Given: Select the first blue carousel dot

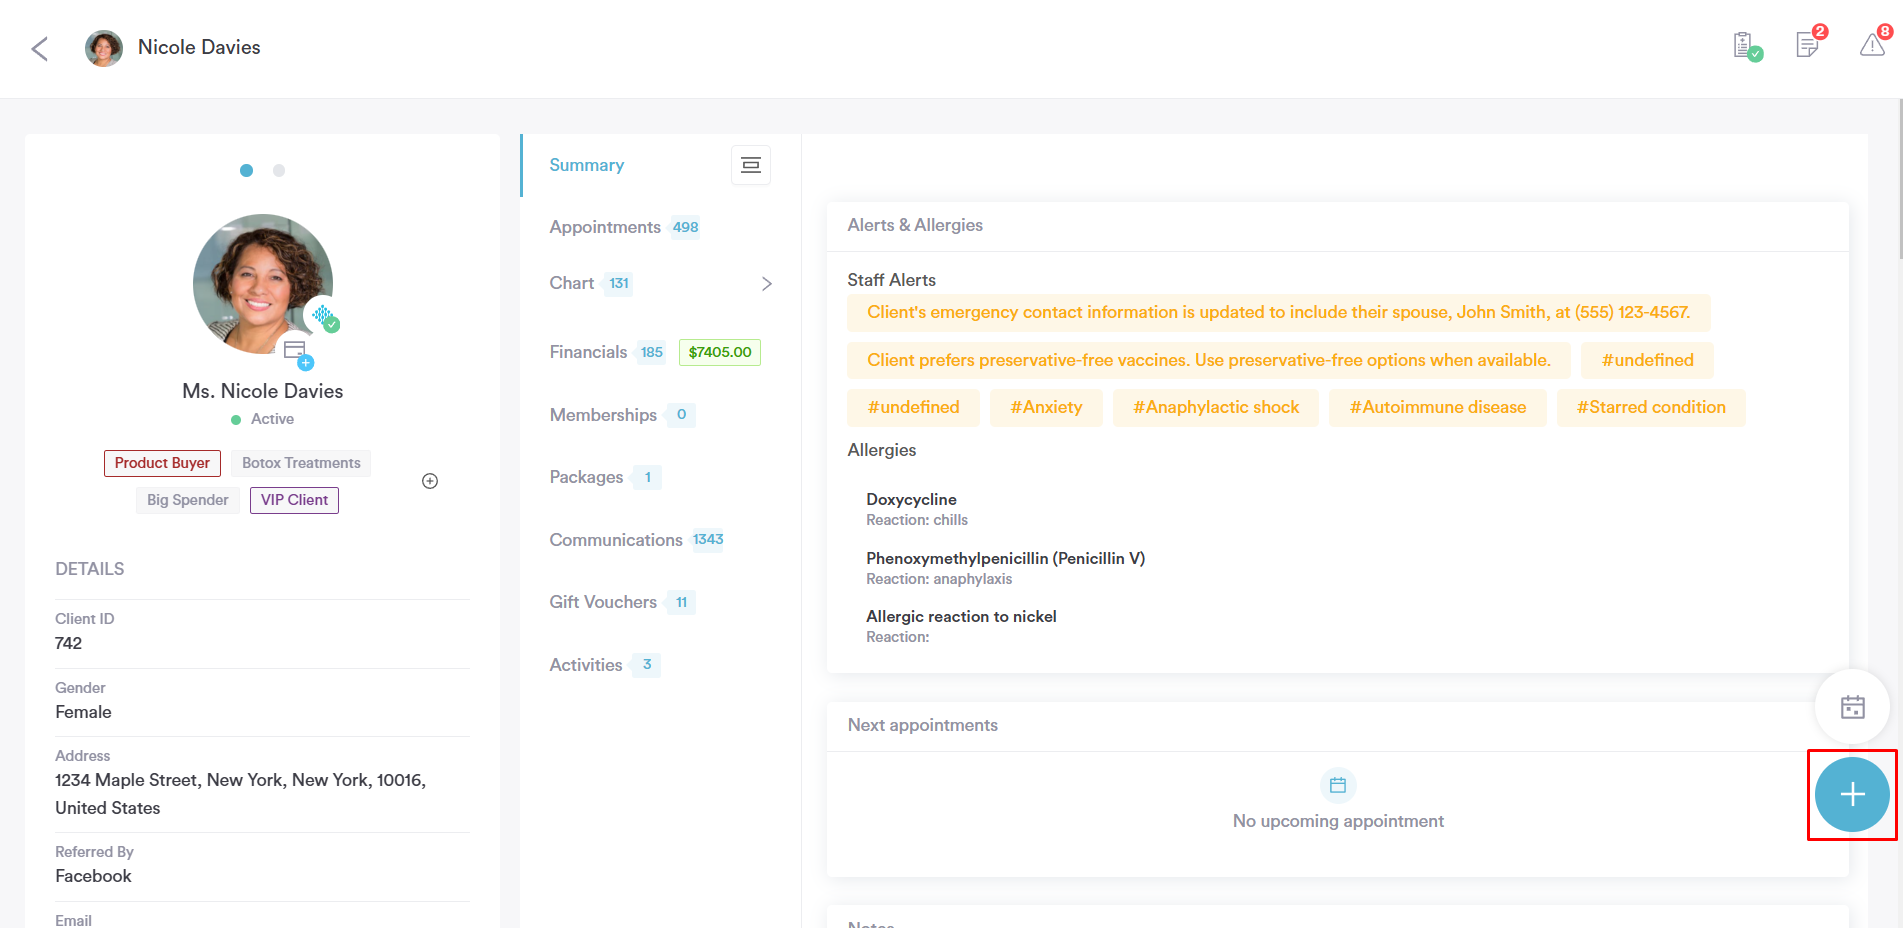Looking at the screenshot, I should coord(246,171).
